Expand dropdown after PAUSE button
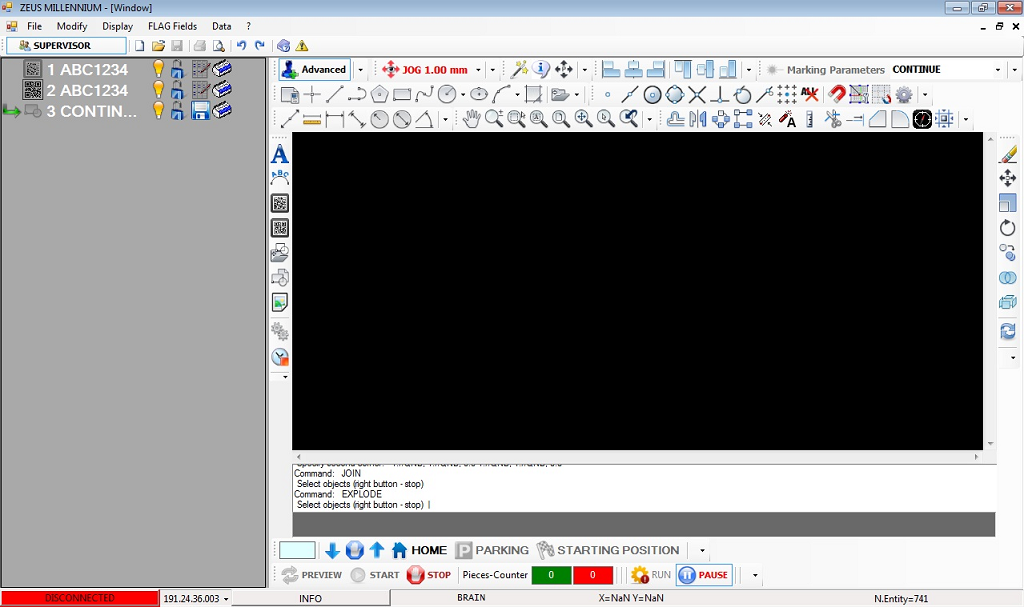 tap(755, 576)
